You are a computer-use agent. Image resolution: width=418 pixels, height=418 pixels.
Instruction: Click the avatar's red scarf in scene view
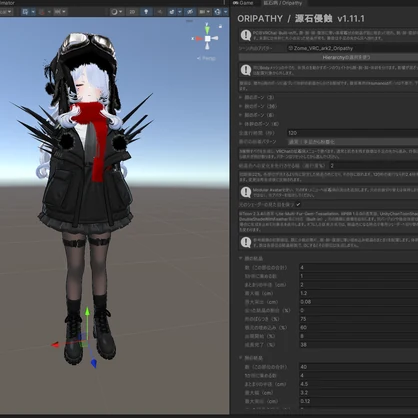click(x=97, y=133)
